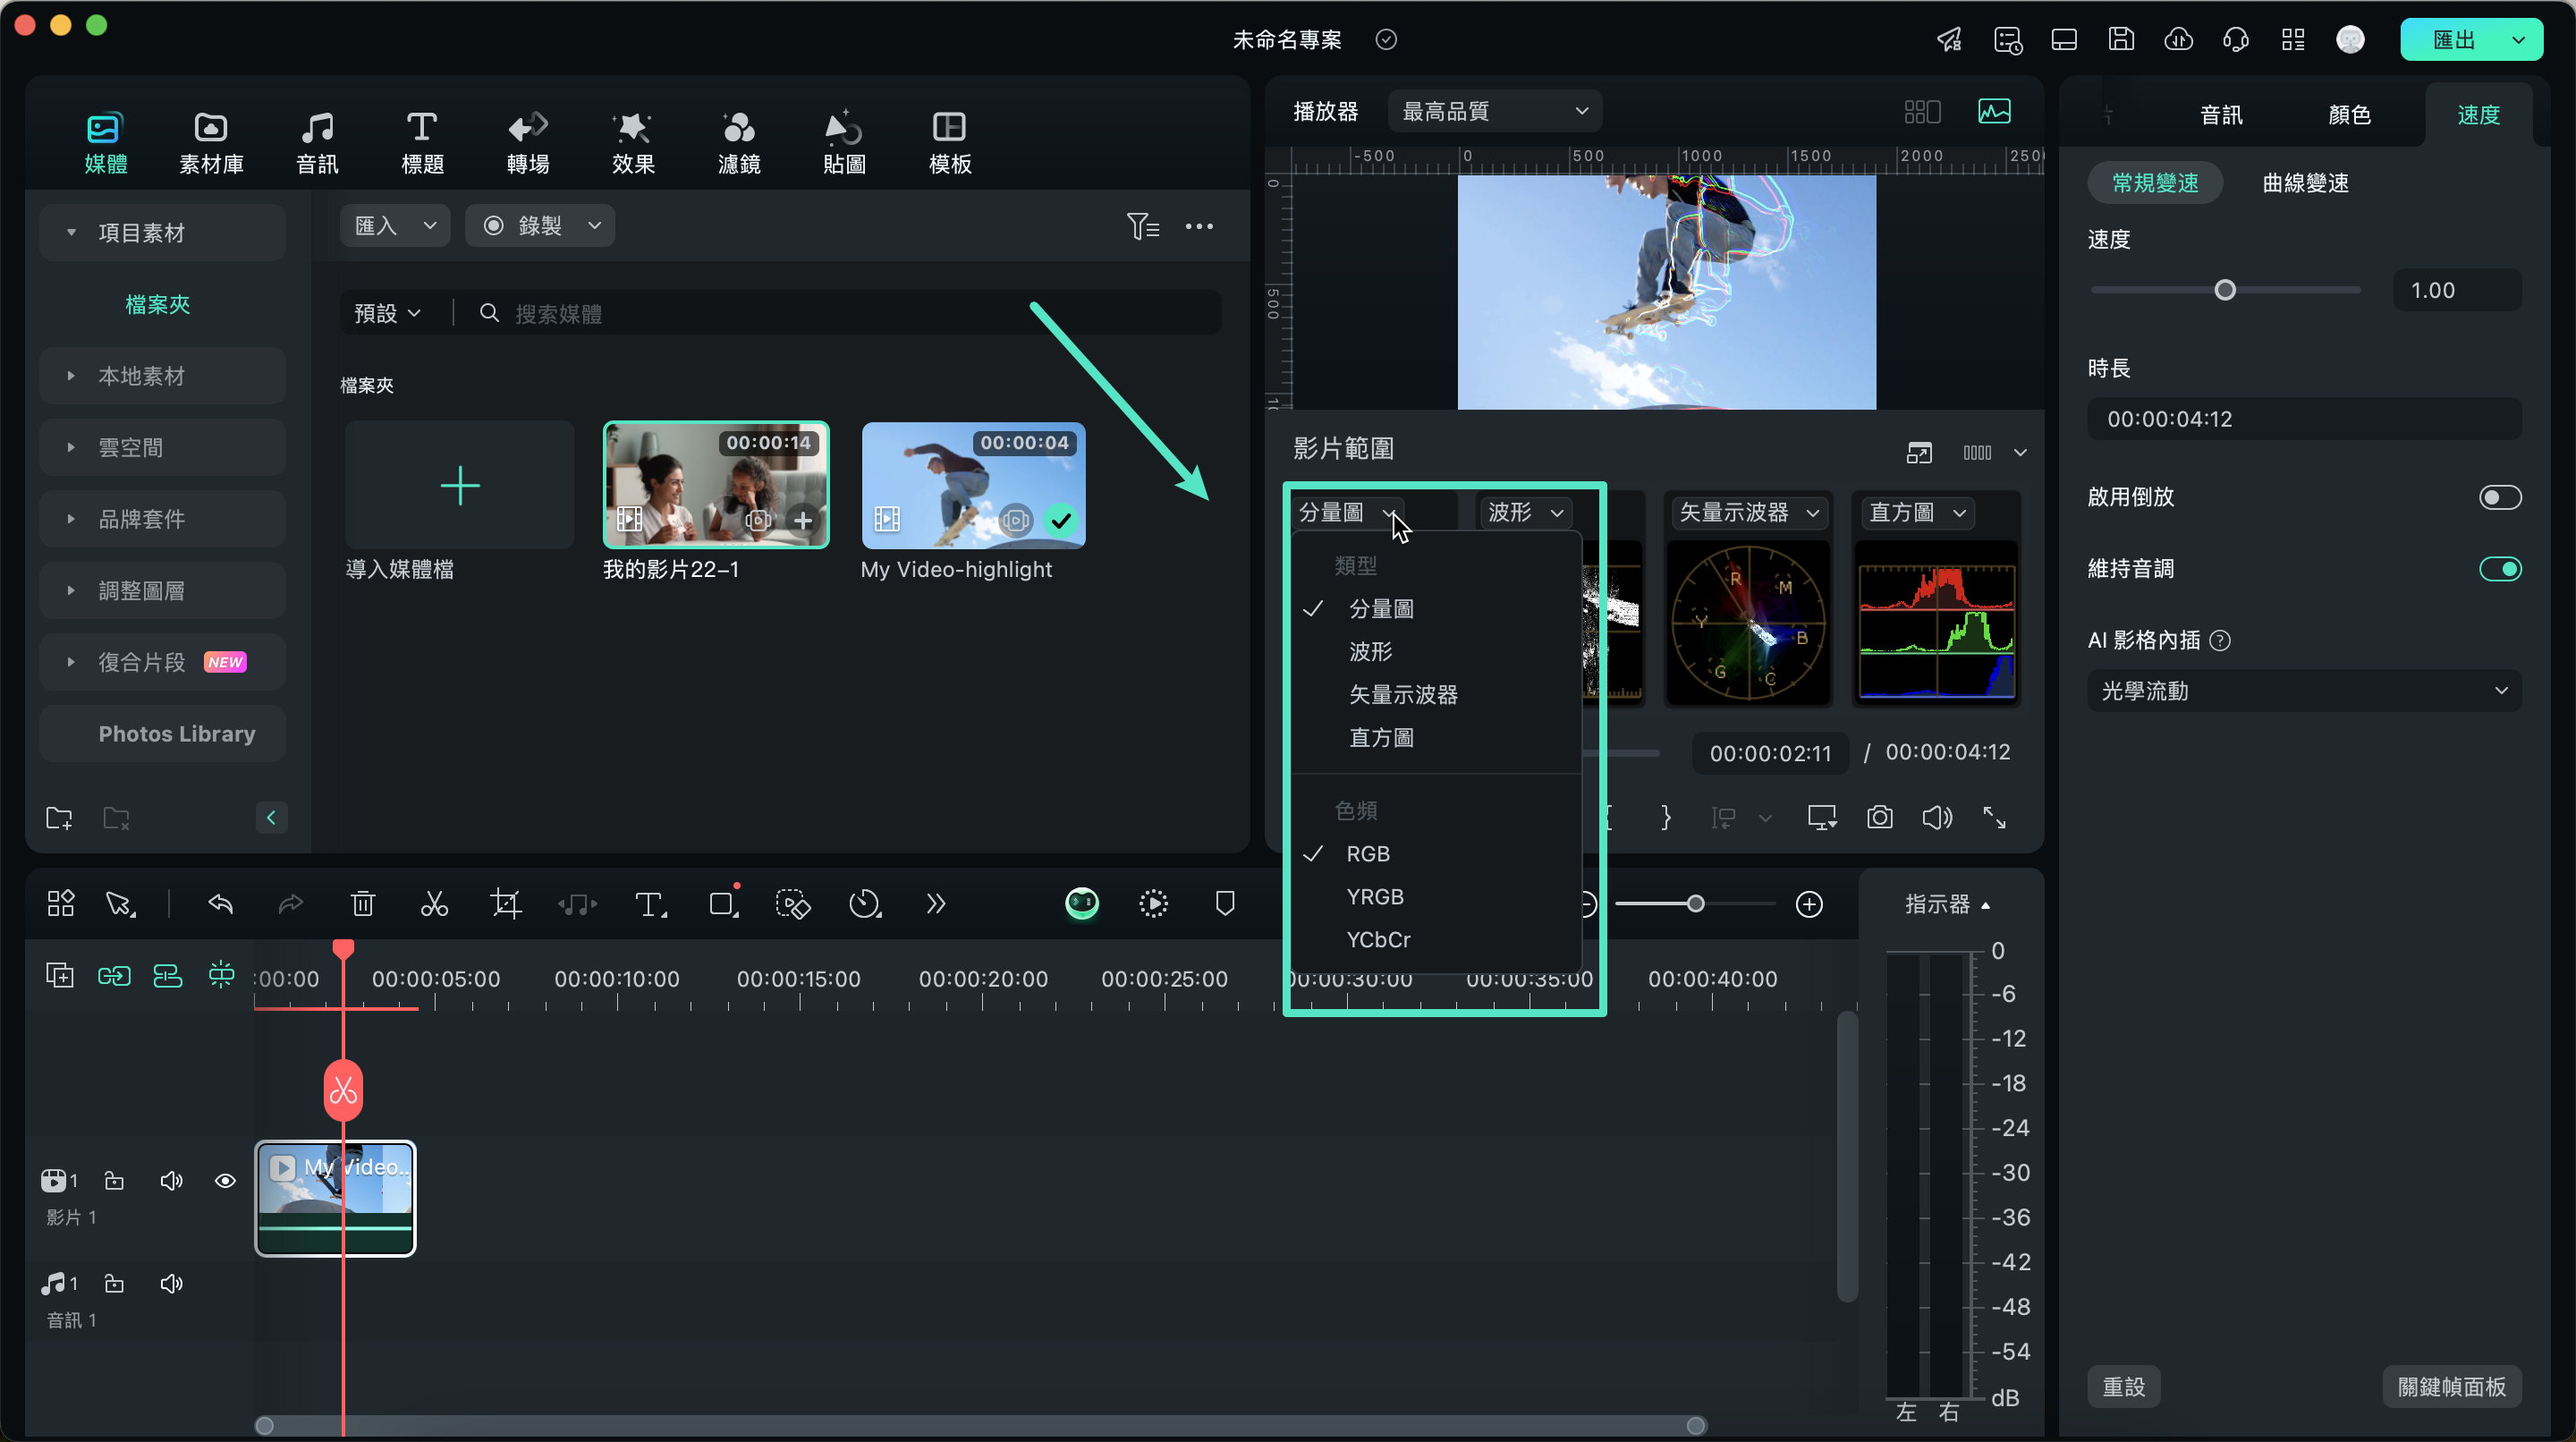Open the 轉場 transitions tab

coord(528,142)
